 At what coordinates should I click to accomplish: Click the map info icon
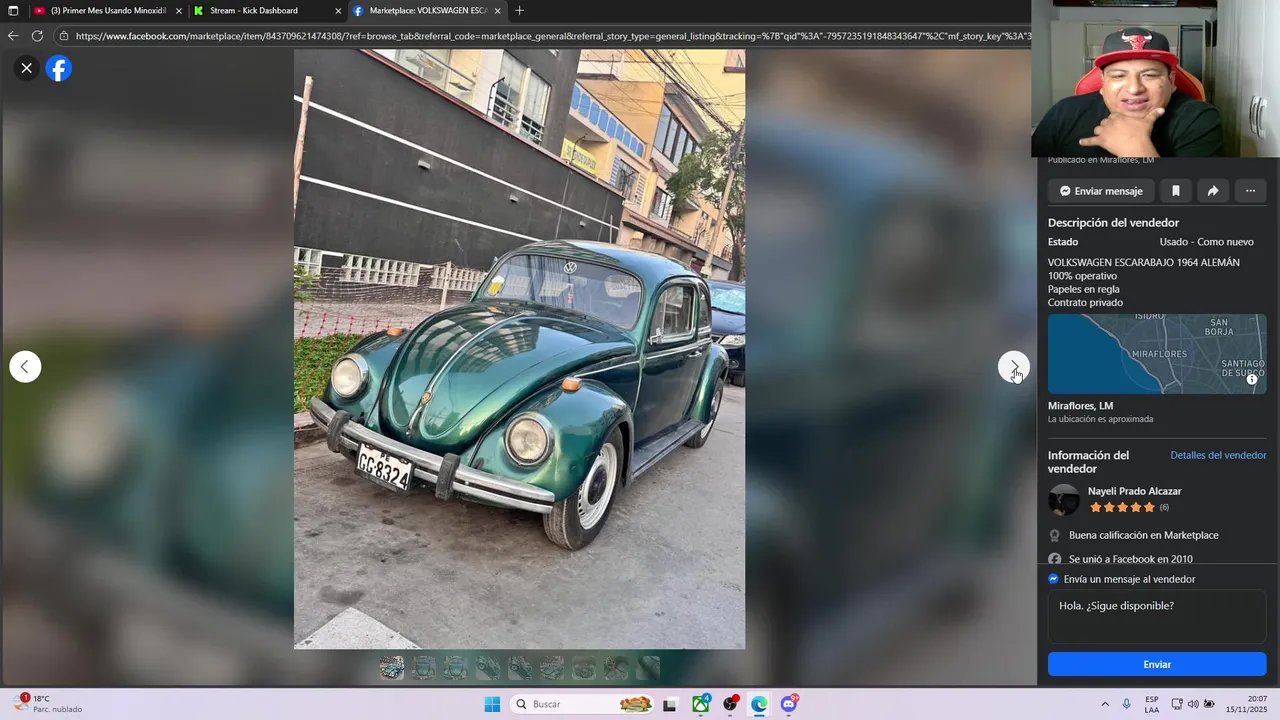tap(1252, 379)
